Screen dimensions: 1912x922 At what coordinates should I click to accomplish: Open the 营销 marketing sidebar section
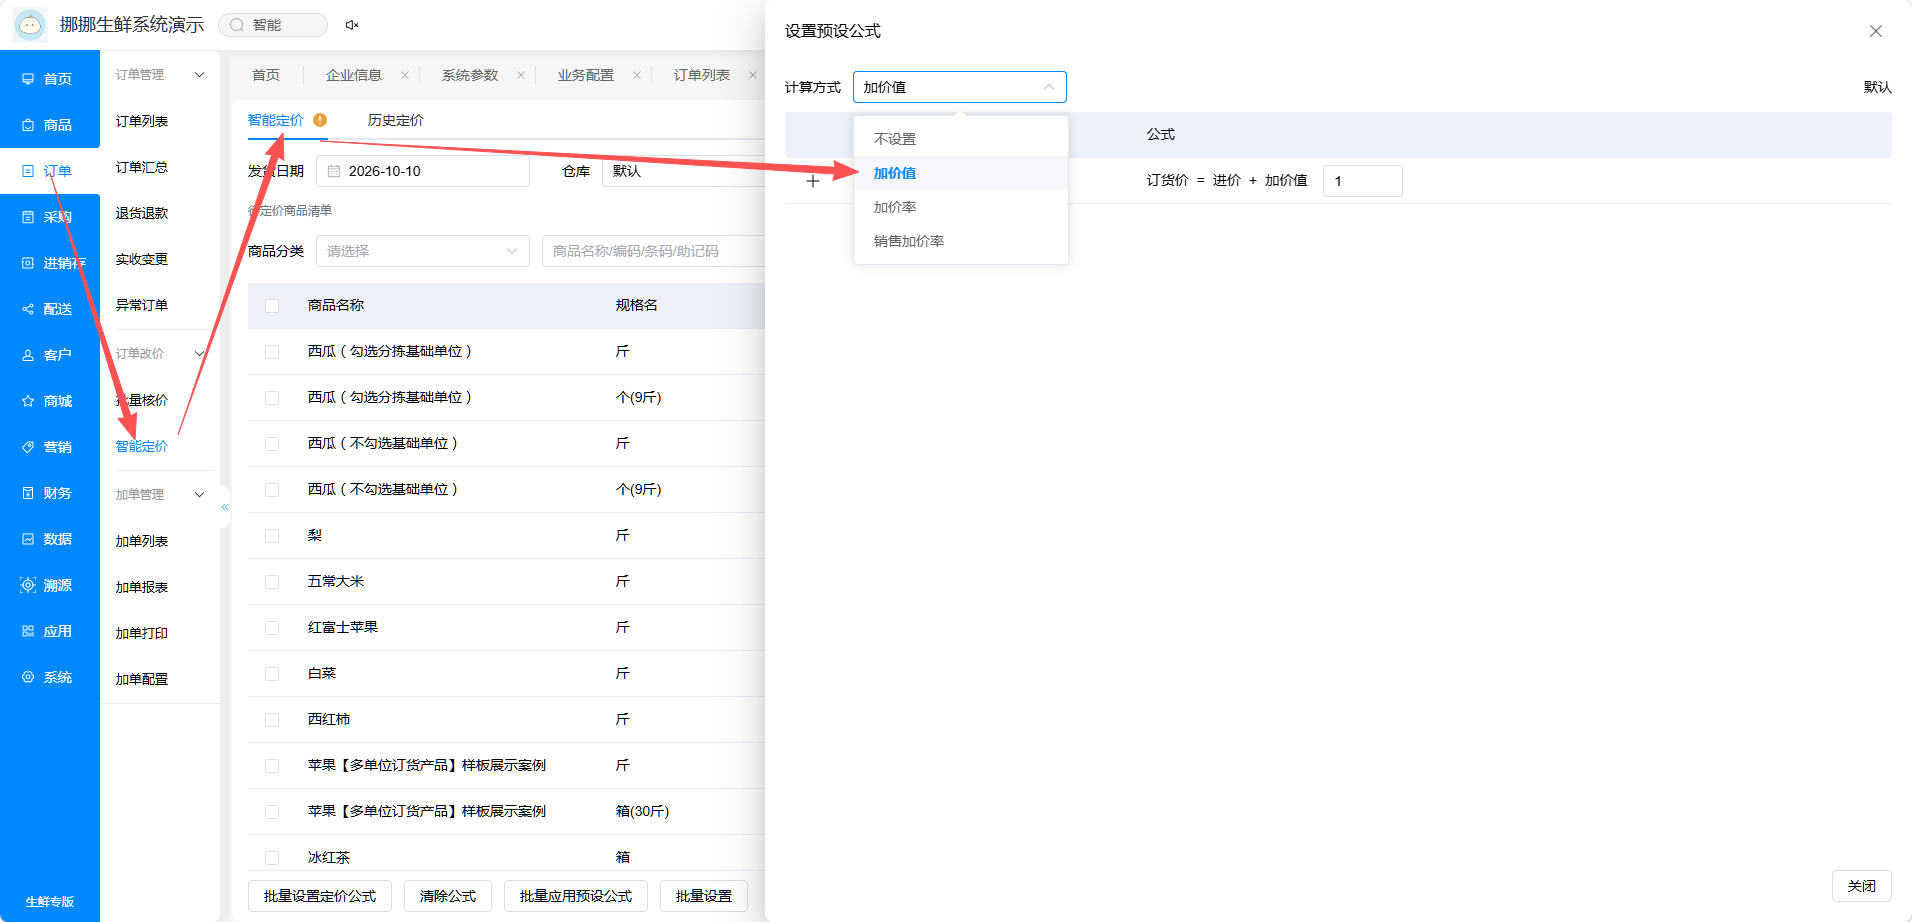pos(49,447)
